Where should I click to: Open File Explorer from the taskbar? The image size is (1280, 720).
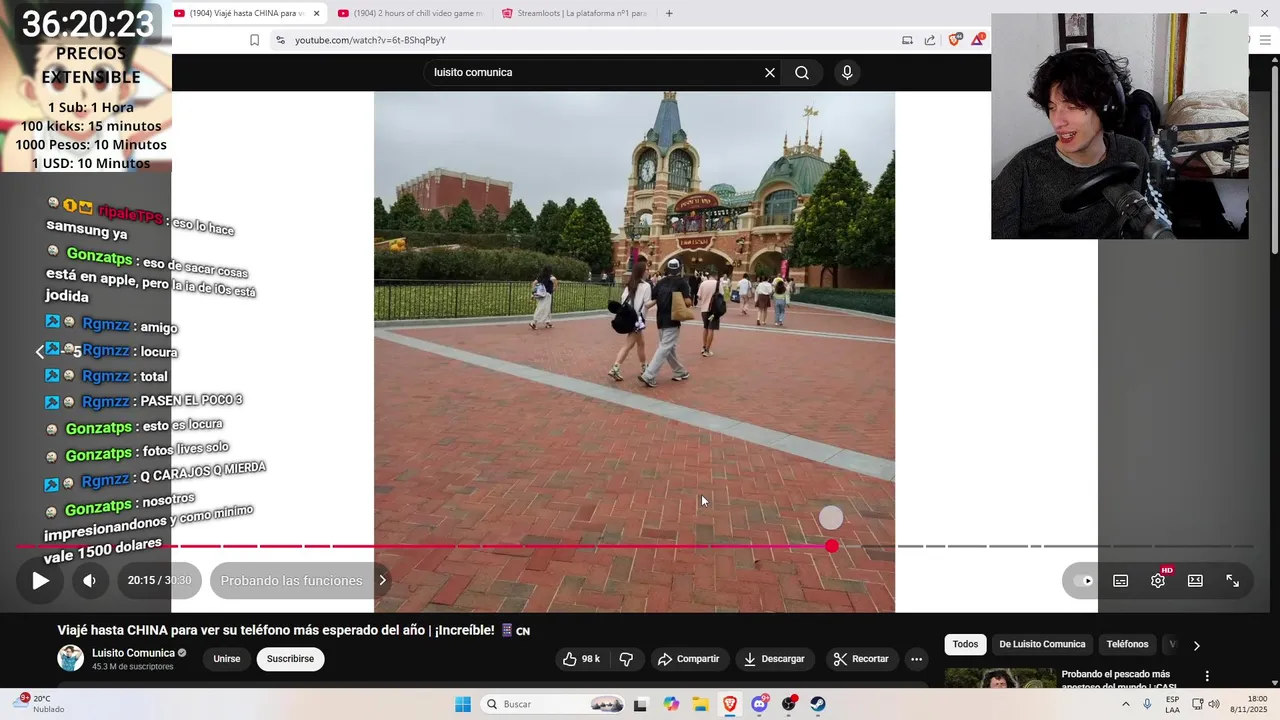[700, 704]
